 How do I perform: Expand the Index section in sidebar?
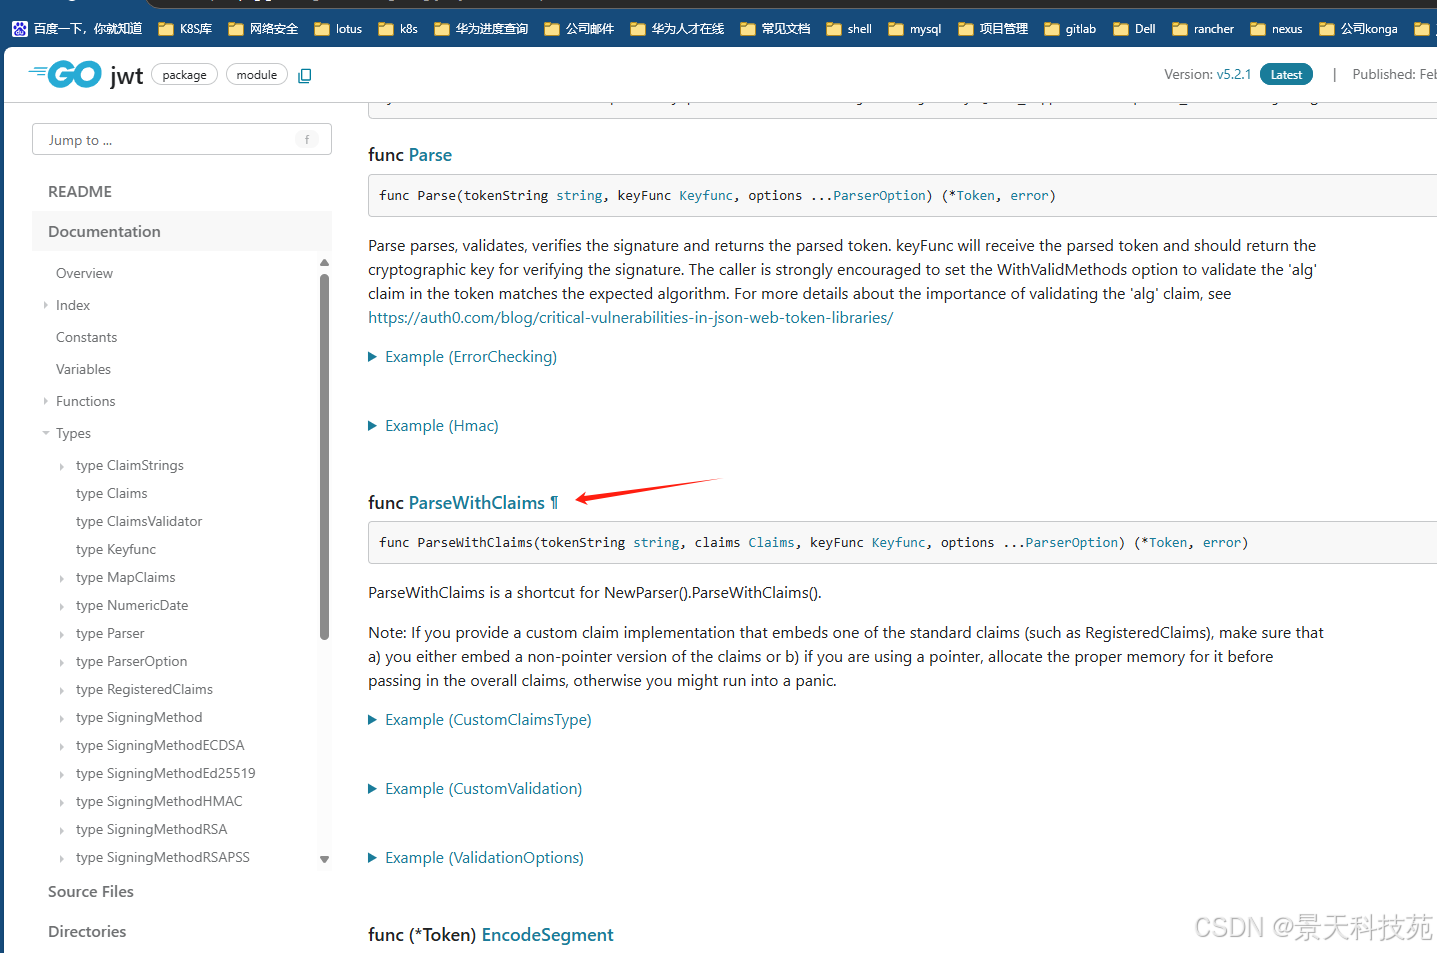click(x=46, y=305)
